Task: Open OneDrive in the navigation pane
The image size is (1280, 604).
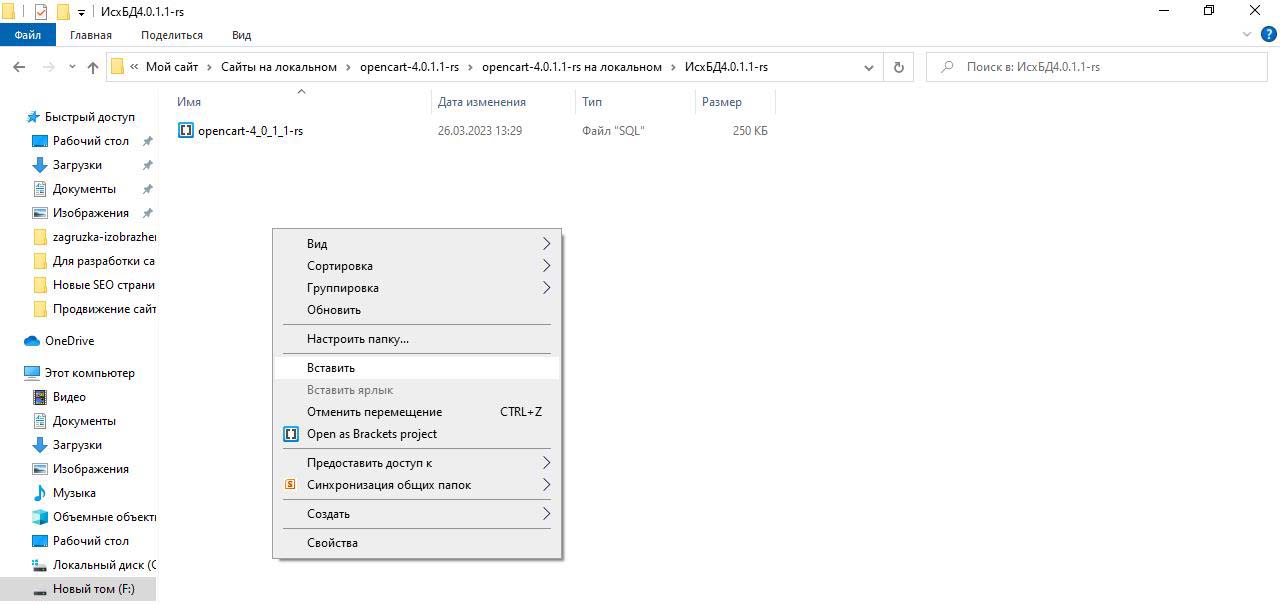Action: point(69,341)
